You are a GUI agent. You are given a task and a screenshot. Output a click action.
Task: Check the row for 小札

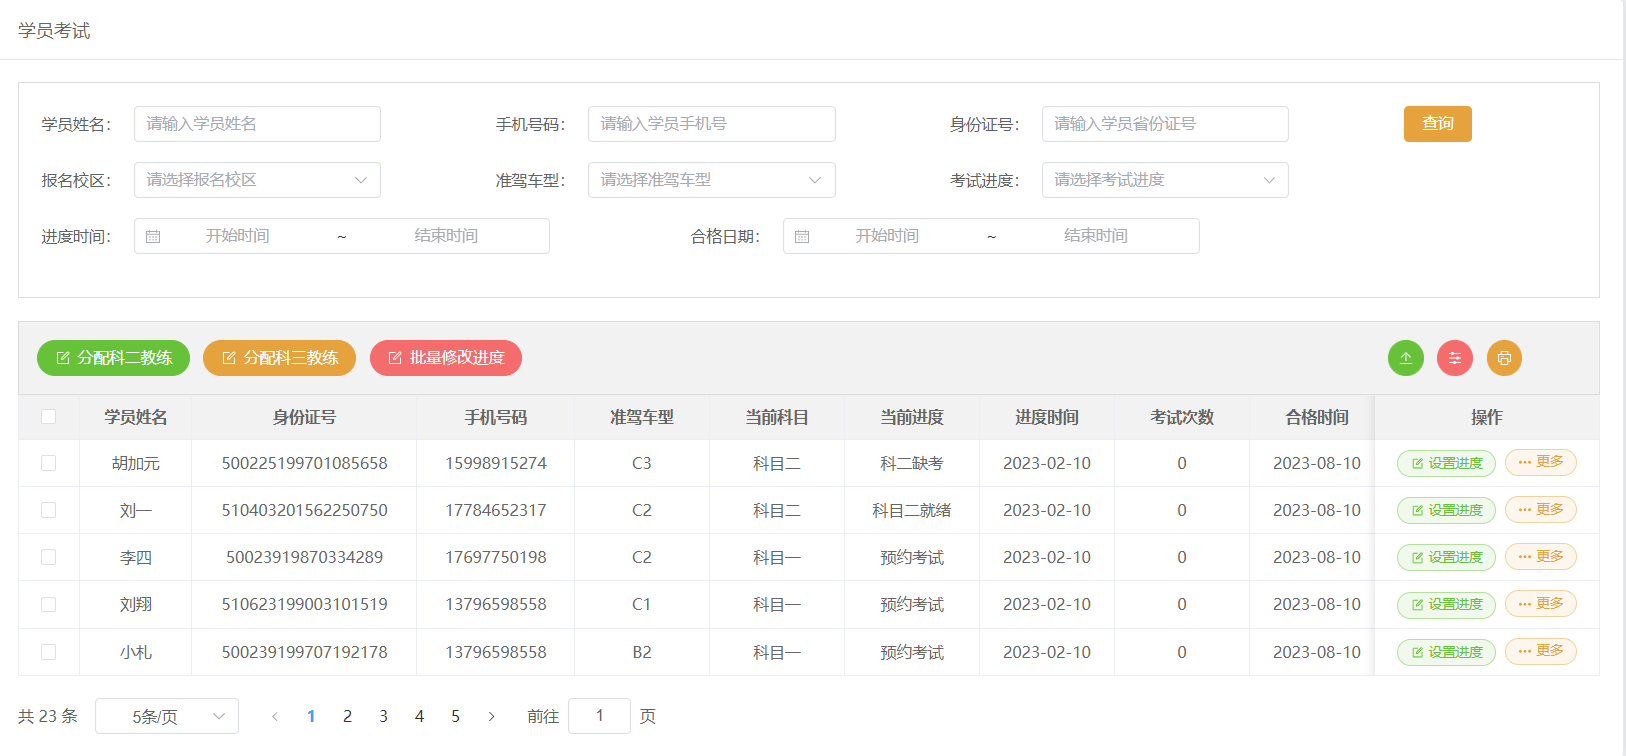click(48, 652)
